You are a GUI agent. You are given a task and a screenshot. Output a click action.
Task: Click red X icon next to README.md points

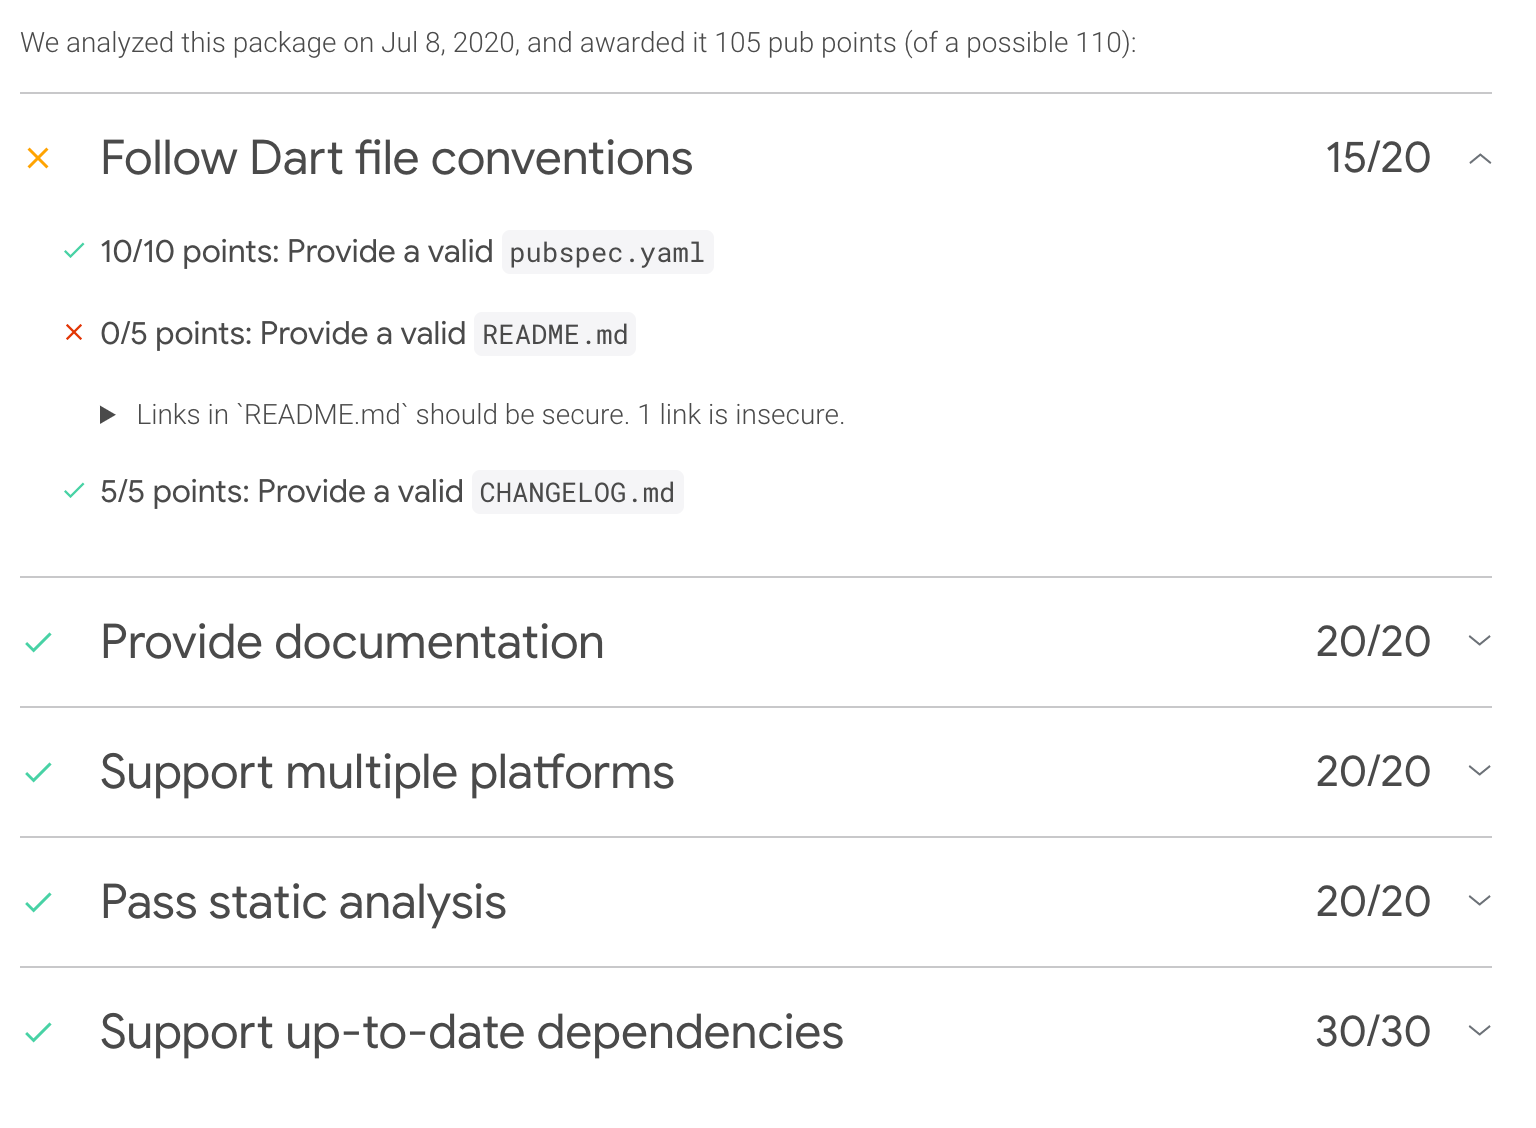click(74, 332)
